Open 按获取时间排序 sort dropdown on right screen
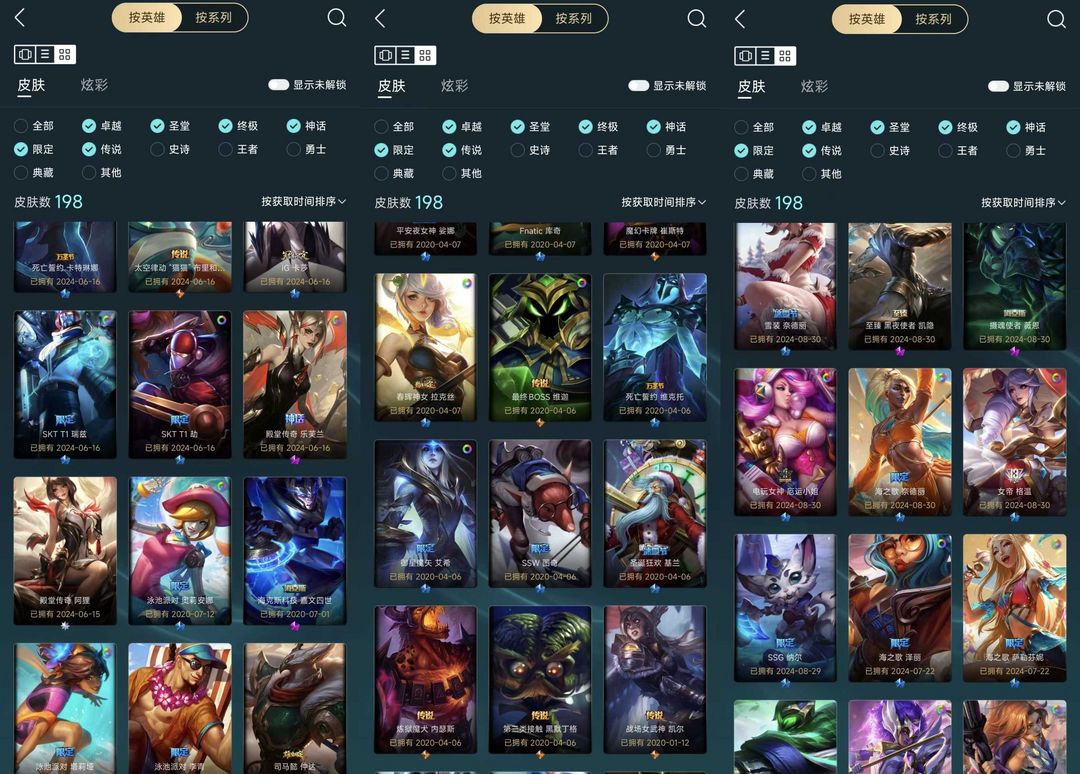This screenshot has height=774, width=1080. [1024, 202]
